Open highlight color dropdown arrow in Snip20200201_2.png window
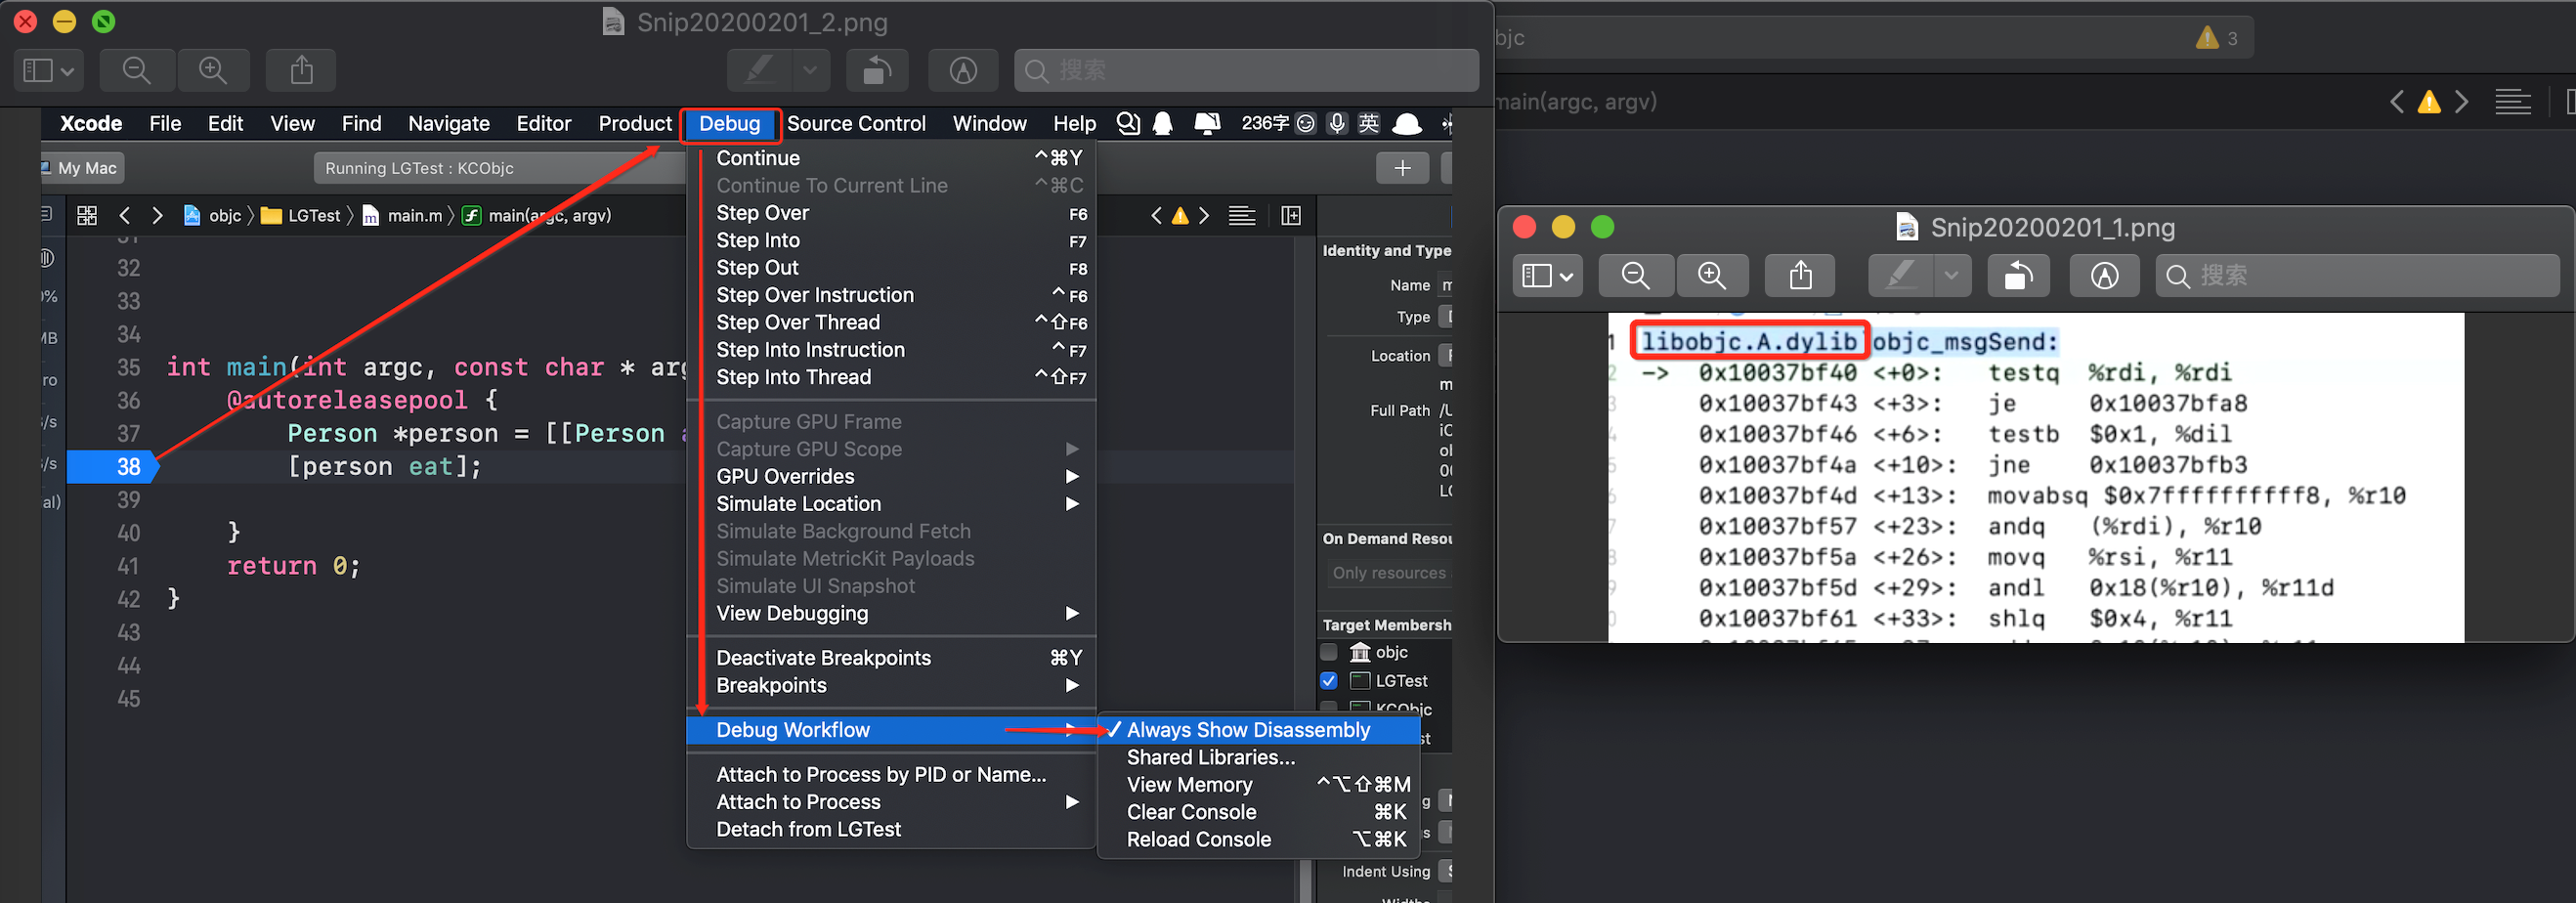 (810, 70)
